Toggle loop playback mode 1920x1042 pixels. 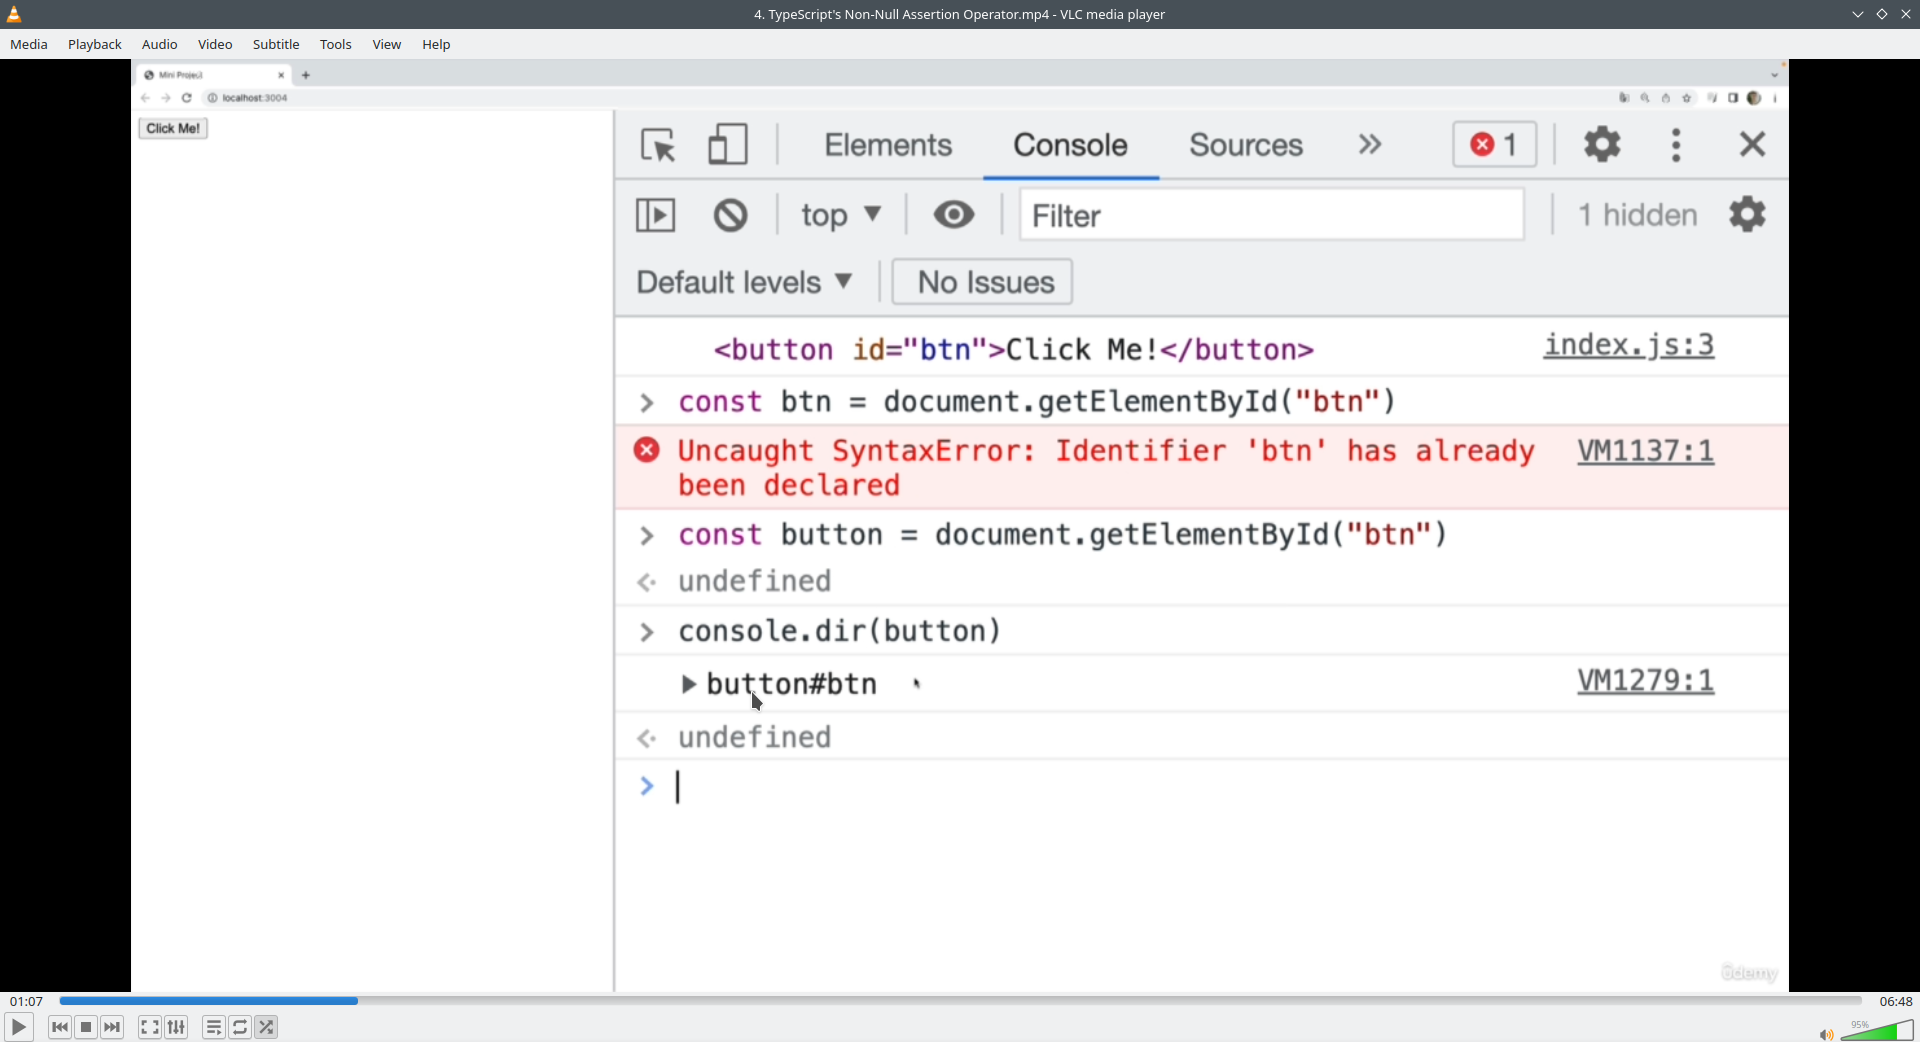point(240,1027)
